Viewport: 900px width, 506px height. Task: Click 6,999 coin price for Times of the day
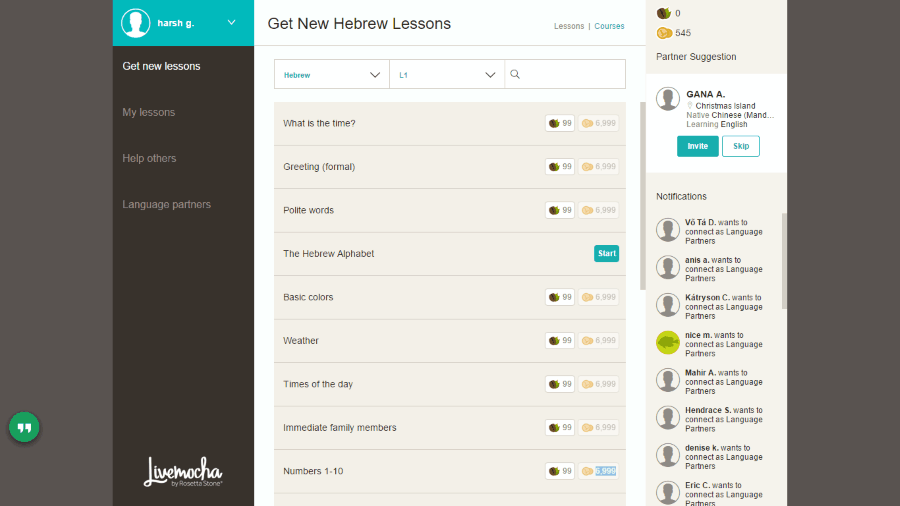(x=598, y=384)
